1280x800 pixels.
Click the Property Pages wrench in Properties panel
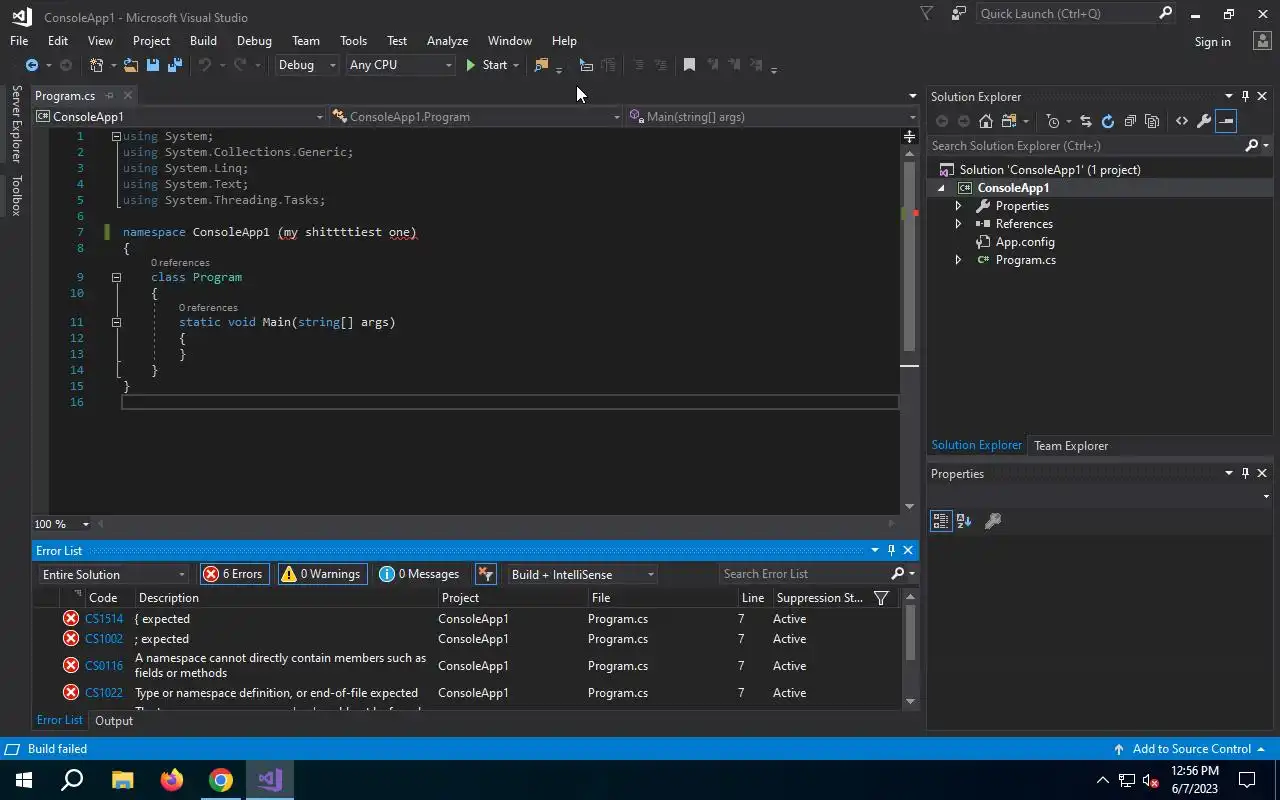[993, 521]
